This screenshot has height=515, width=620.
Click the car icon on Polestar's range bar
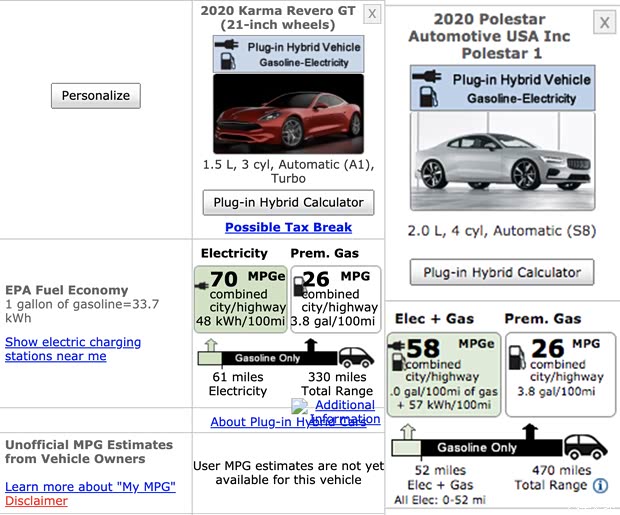click(x=585, y=446)
